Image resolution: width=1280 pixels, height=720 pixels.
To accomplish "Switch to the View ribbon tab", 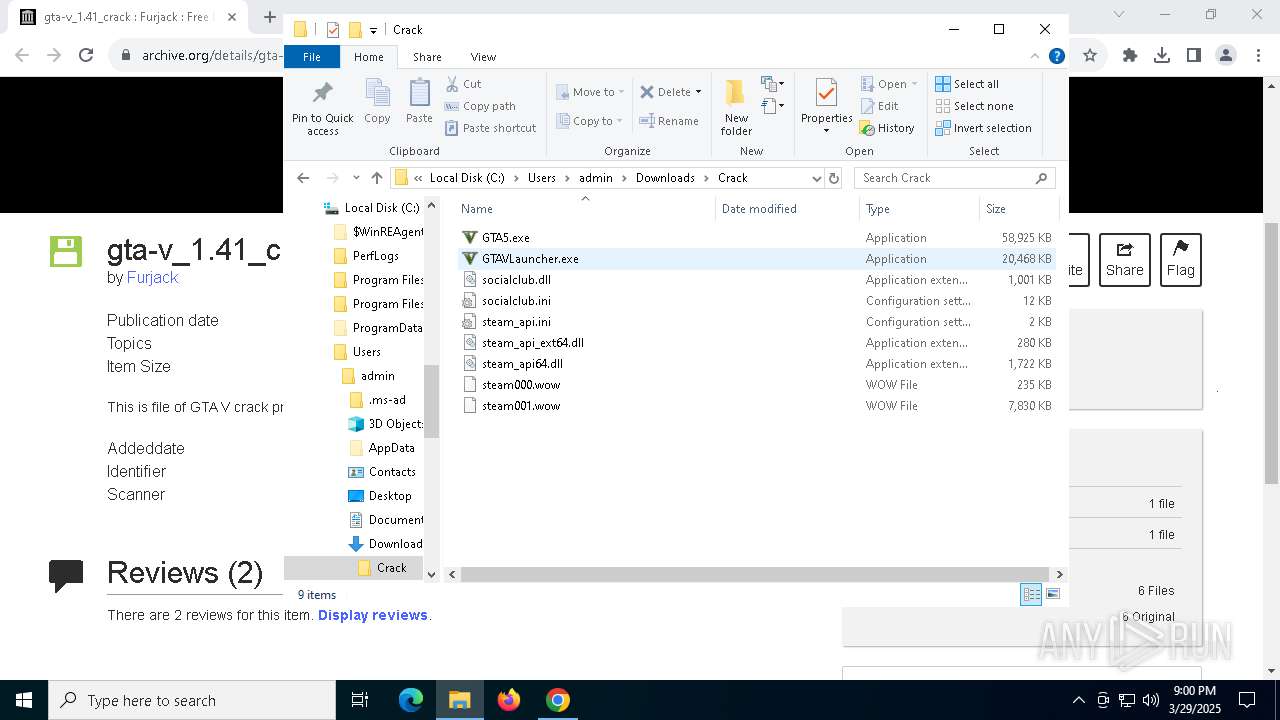I will pos(483,57).
